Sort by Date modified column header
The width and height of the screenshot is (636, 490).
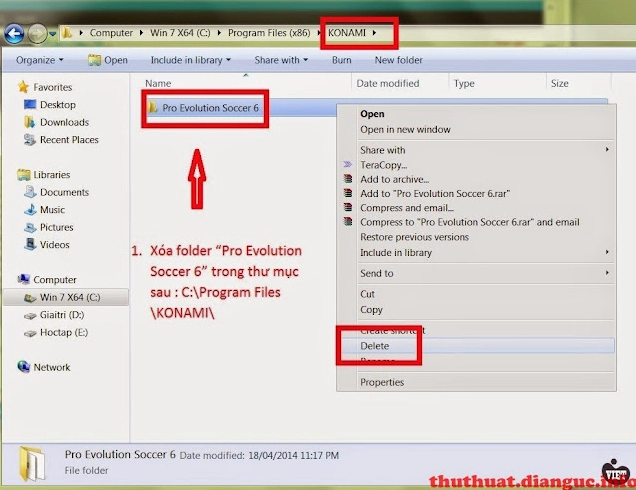(x=388, y=83)
